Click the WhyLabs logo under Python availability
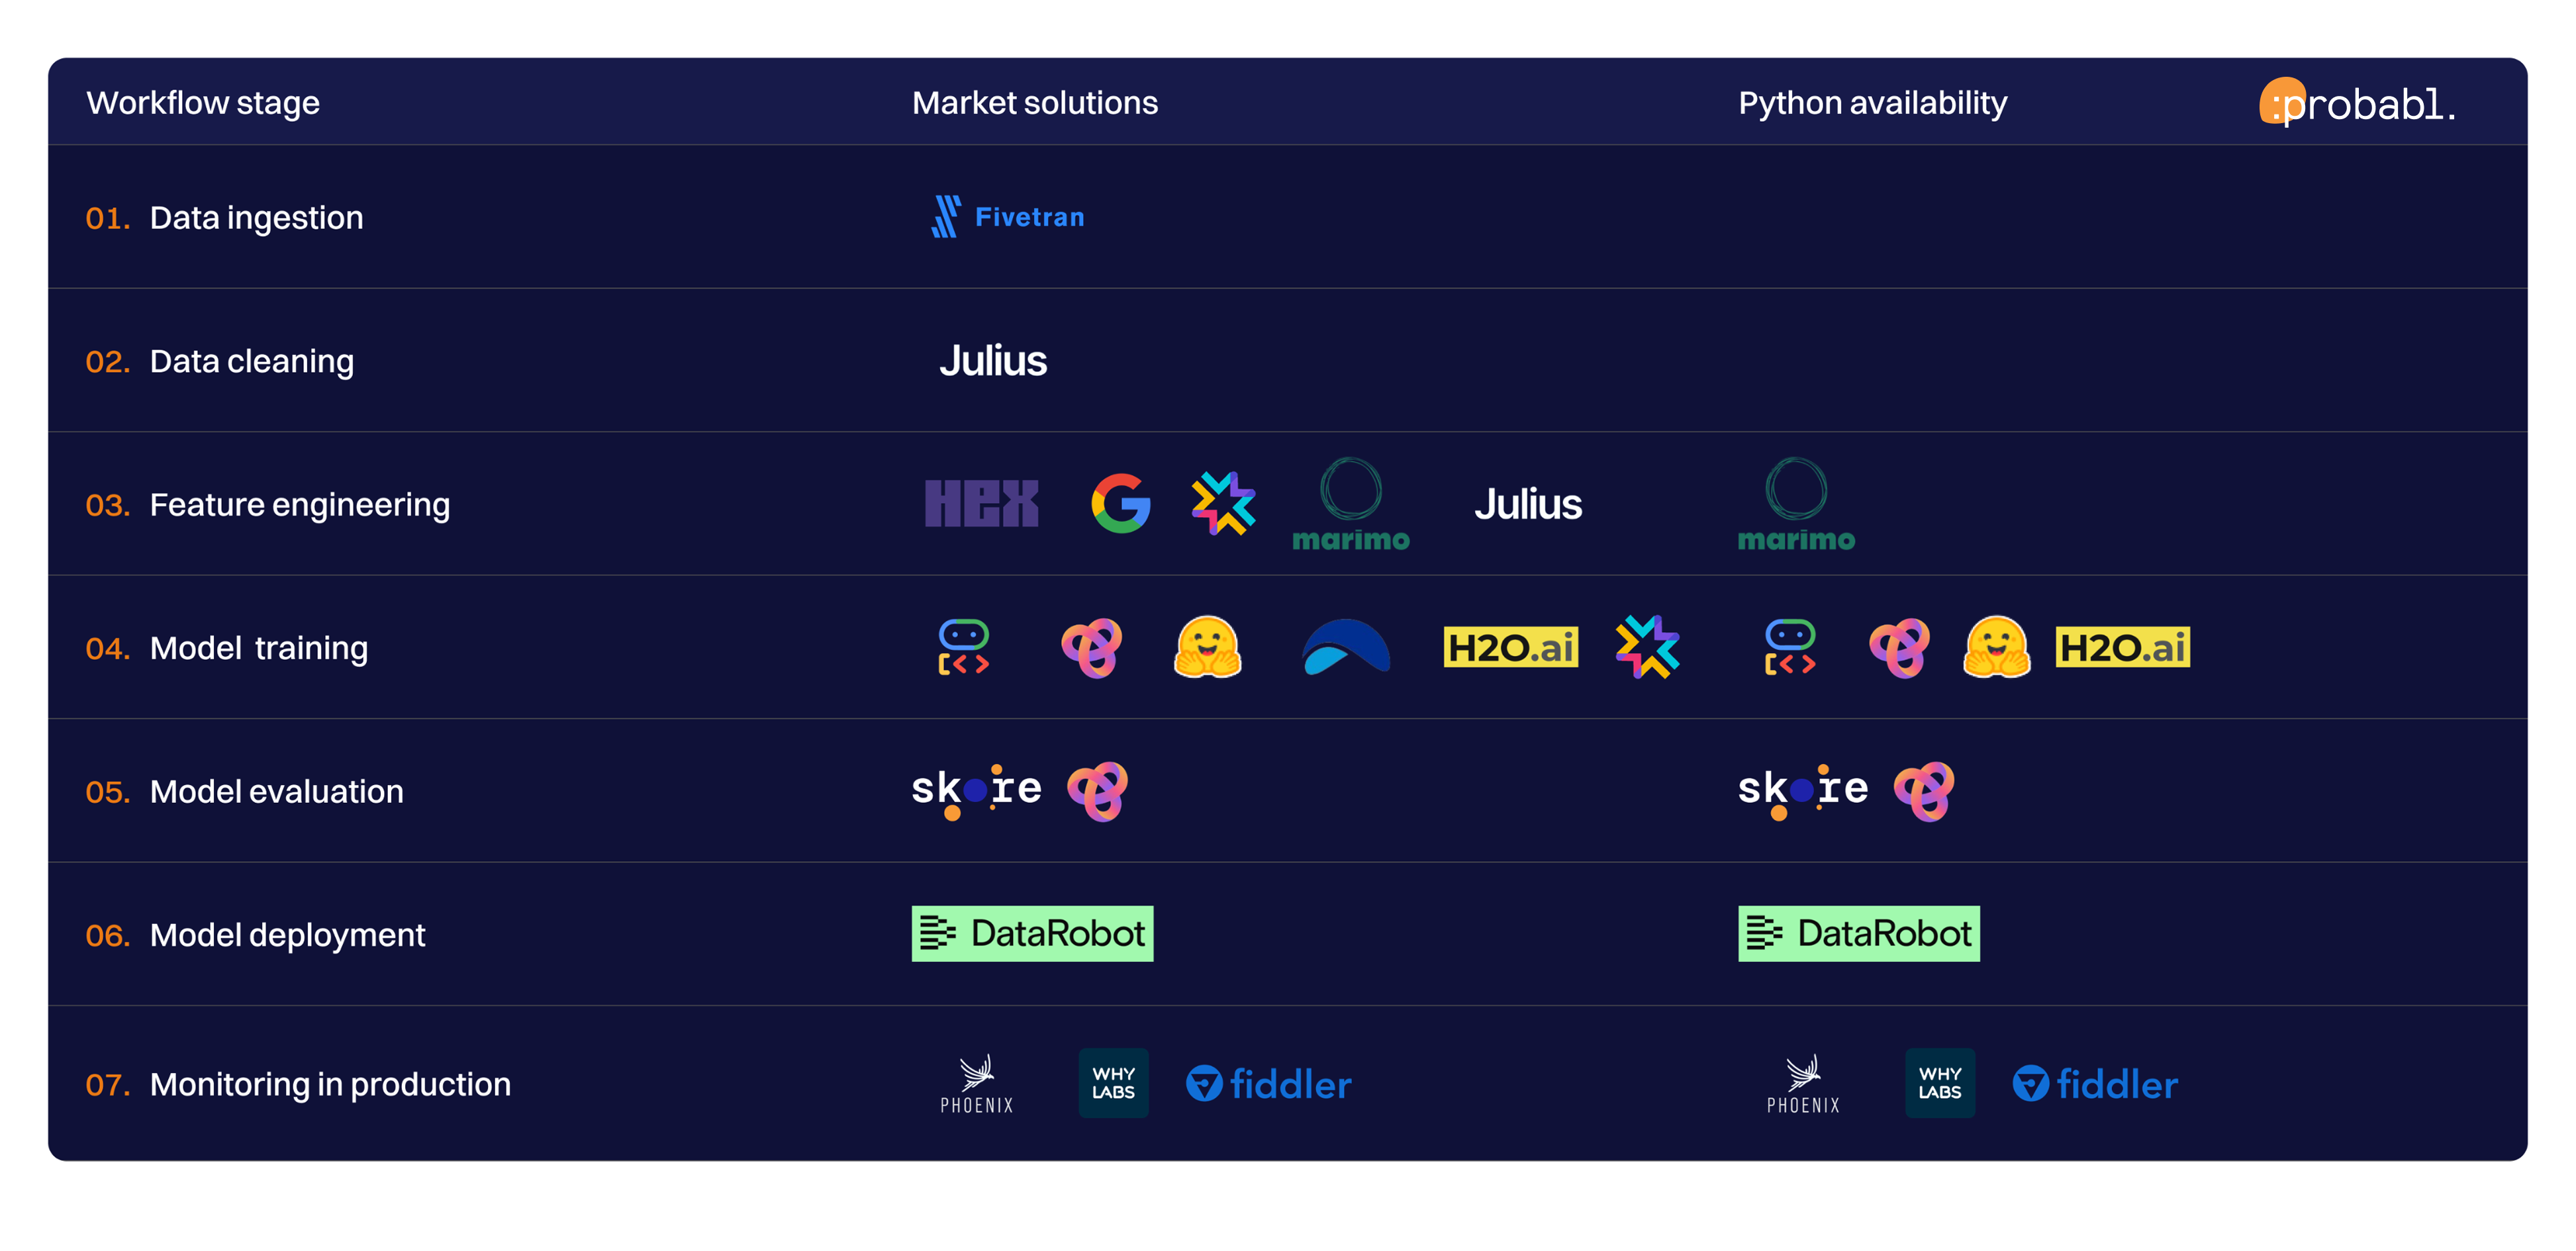This screenshot has height=1251, width=2576. point(1940,1083)
